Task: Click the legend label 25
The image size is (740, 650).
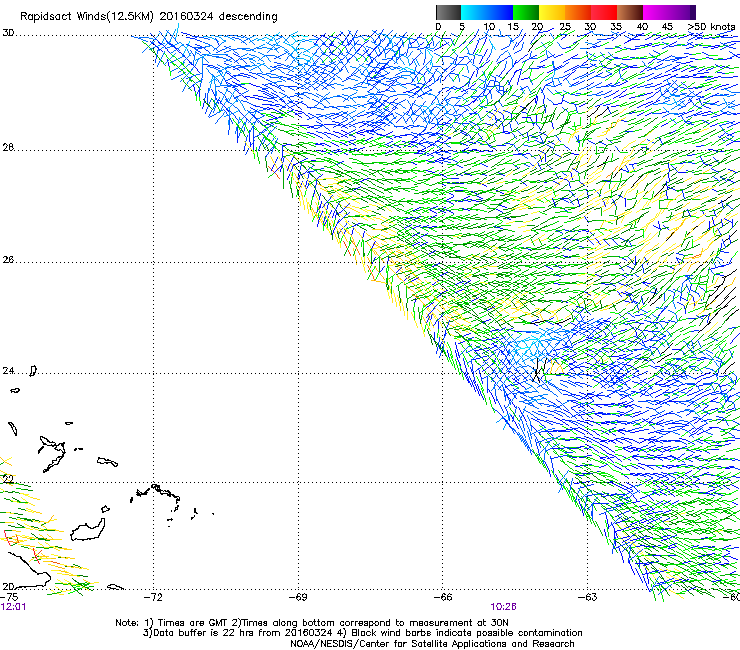Action: pyautogui.click(x=565, y=27)
